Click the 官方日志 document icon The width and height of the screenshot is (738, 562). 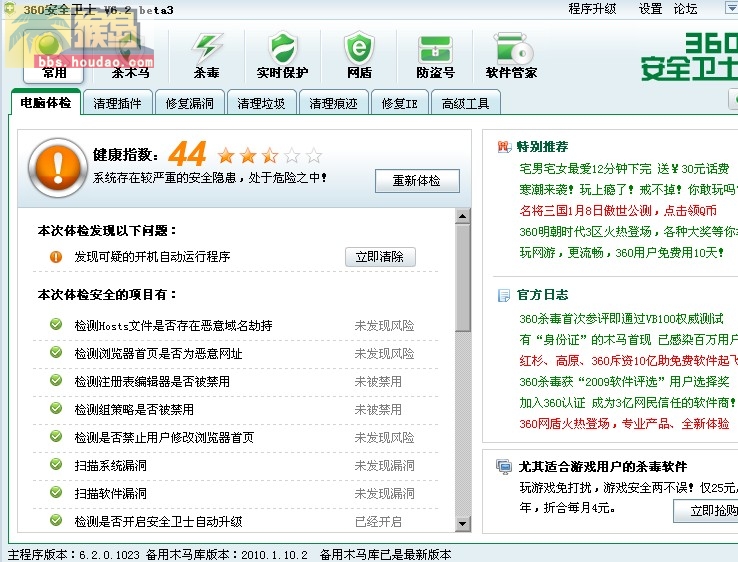coord(504,295)
